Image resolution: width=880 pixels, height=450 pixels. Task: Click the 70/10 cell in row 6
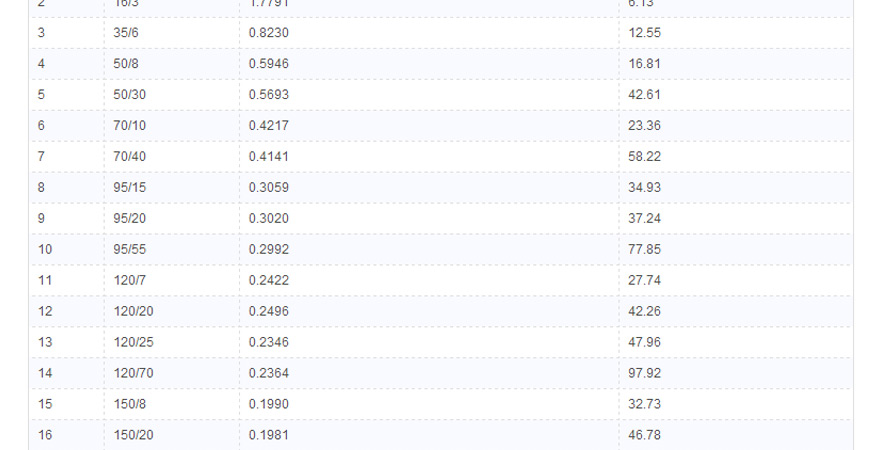(171, 125)
